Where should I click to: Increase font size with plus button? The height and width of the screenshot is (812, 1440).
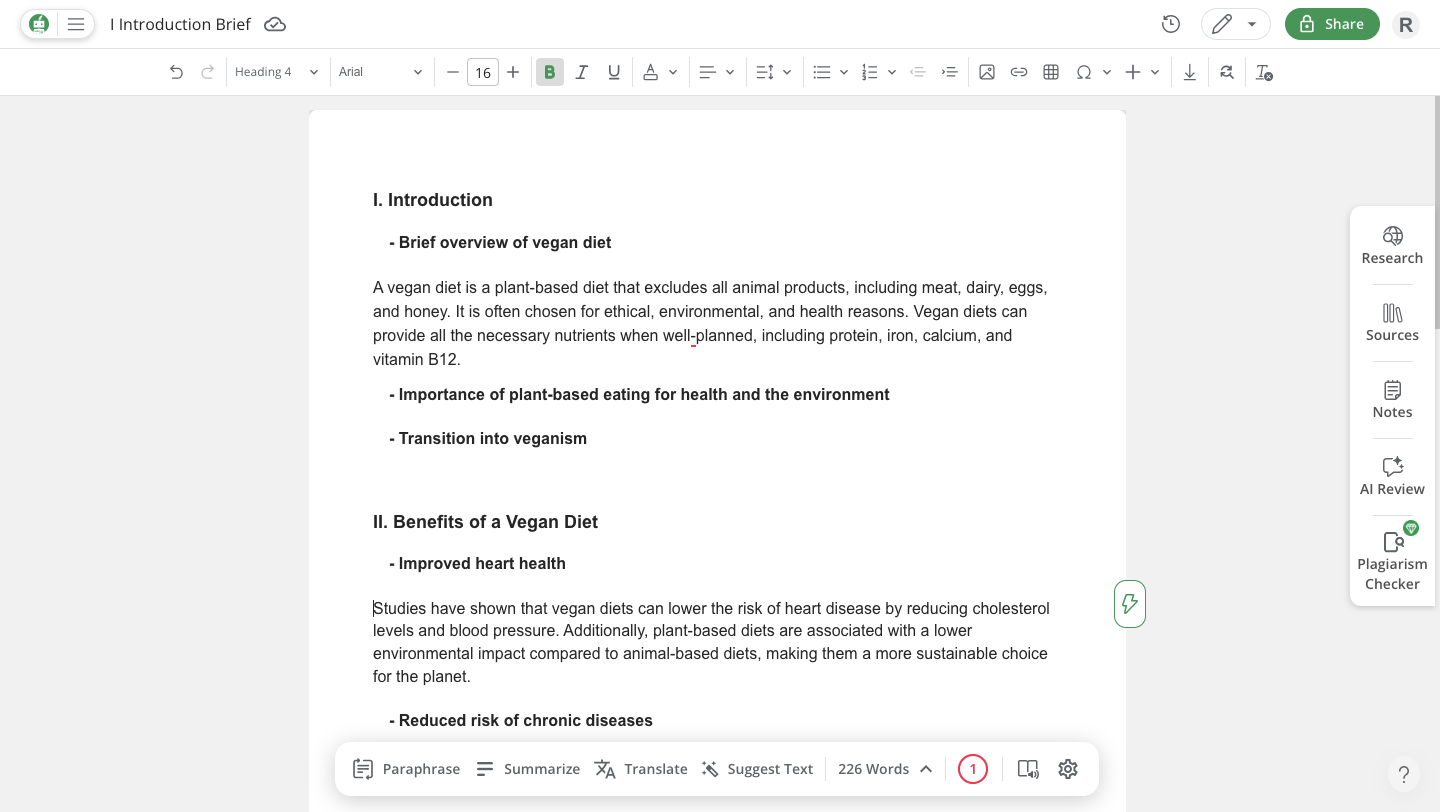[513, 72]
